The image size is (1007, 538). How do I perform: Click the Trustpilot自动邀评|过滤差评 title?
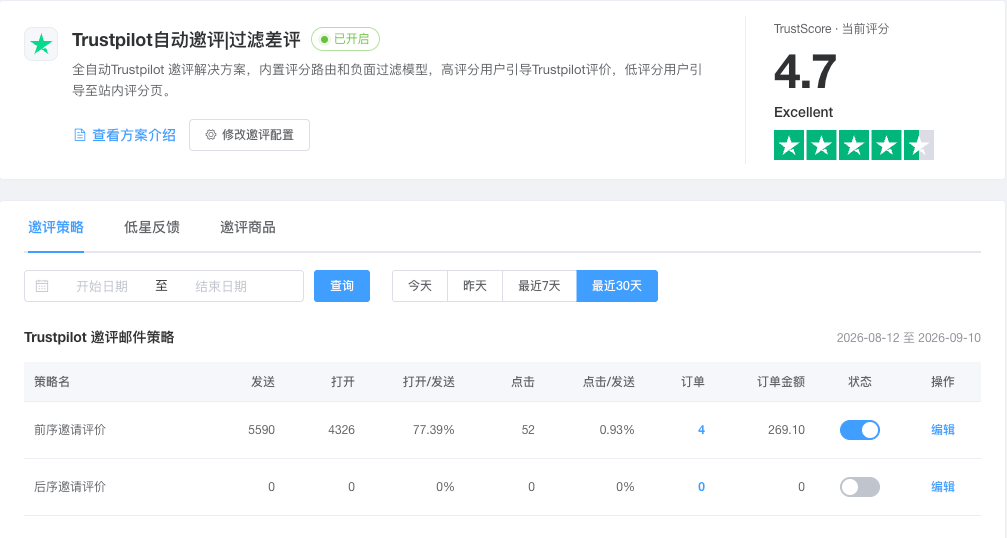pyautogui.click(x=186, y=40)
